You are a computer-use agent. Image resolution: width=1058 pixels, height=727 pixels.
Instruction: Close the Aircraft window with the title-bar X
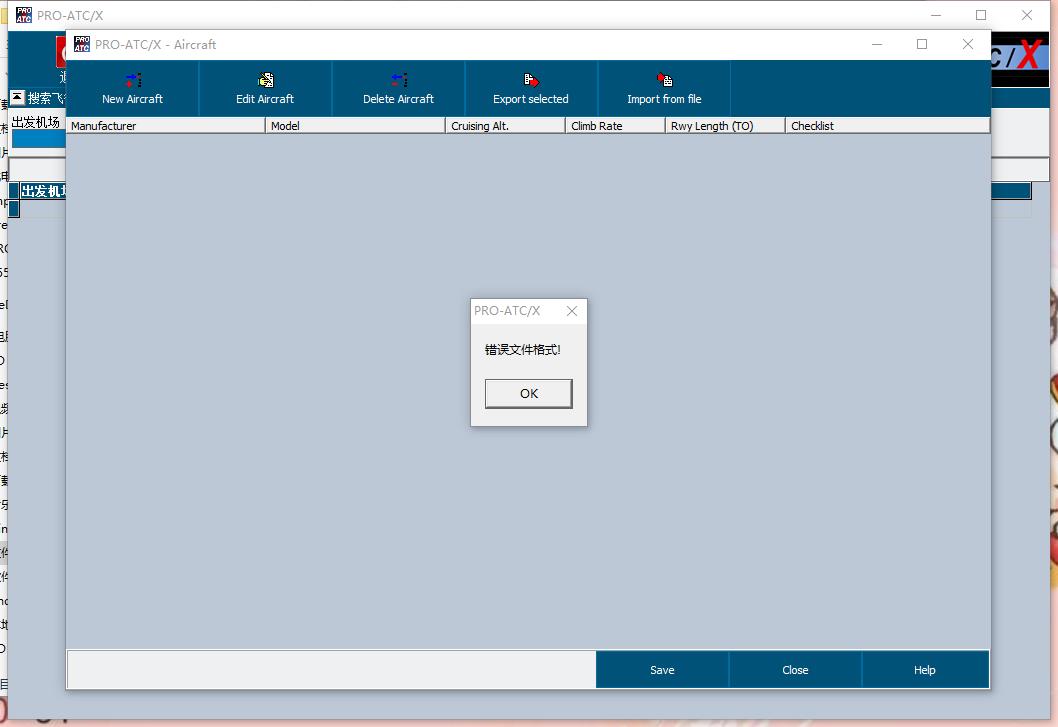point(968,45)
